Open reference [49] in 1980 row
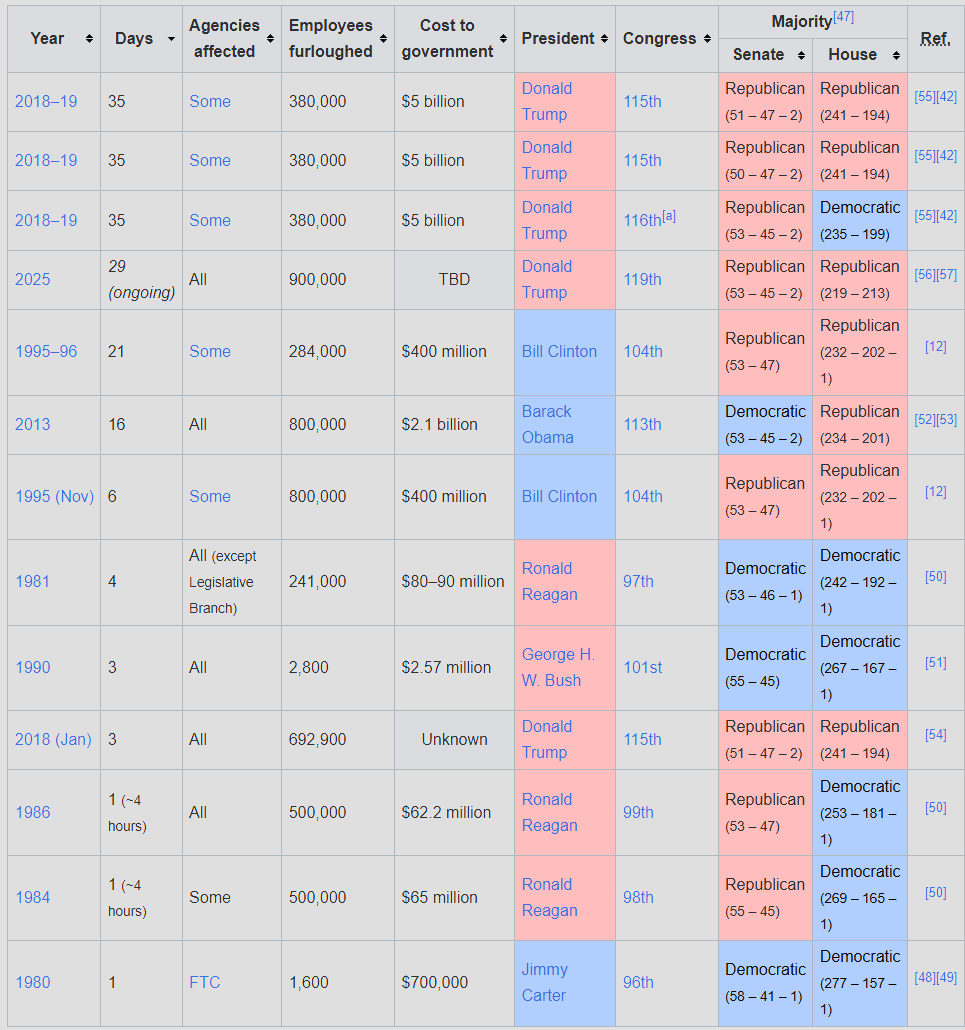 (x=947, y=978)
